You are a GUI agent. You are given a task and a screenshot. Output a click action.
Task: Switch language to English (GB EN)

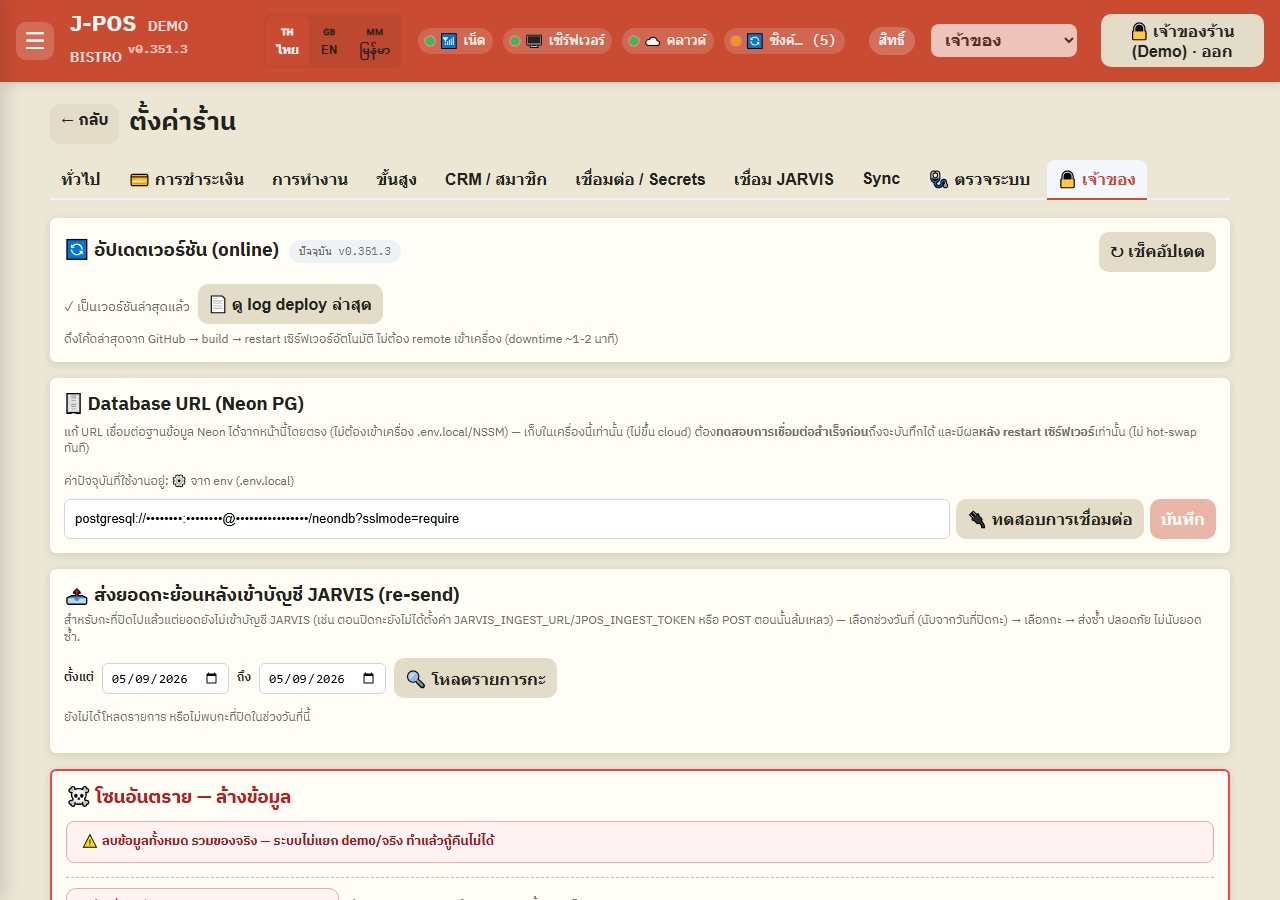point(329,41)
